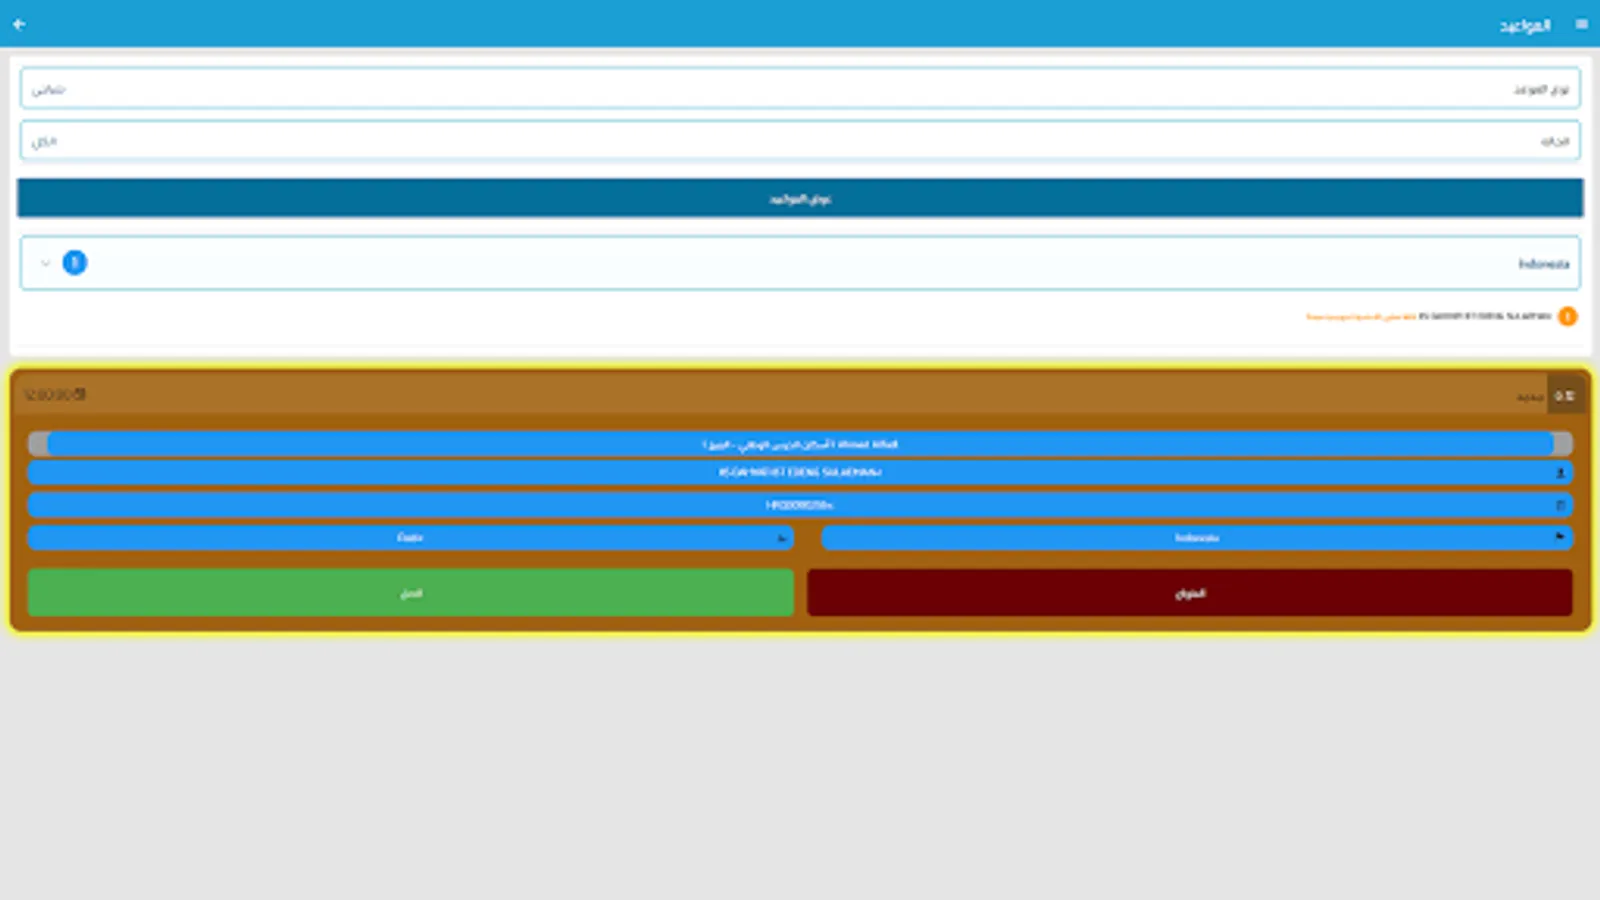Click the orange numbered badge under the Indonesia row

[1567, 316]
